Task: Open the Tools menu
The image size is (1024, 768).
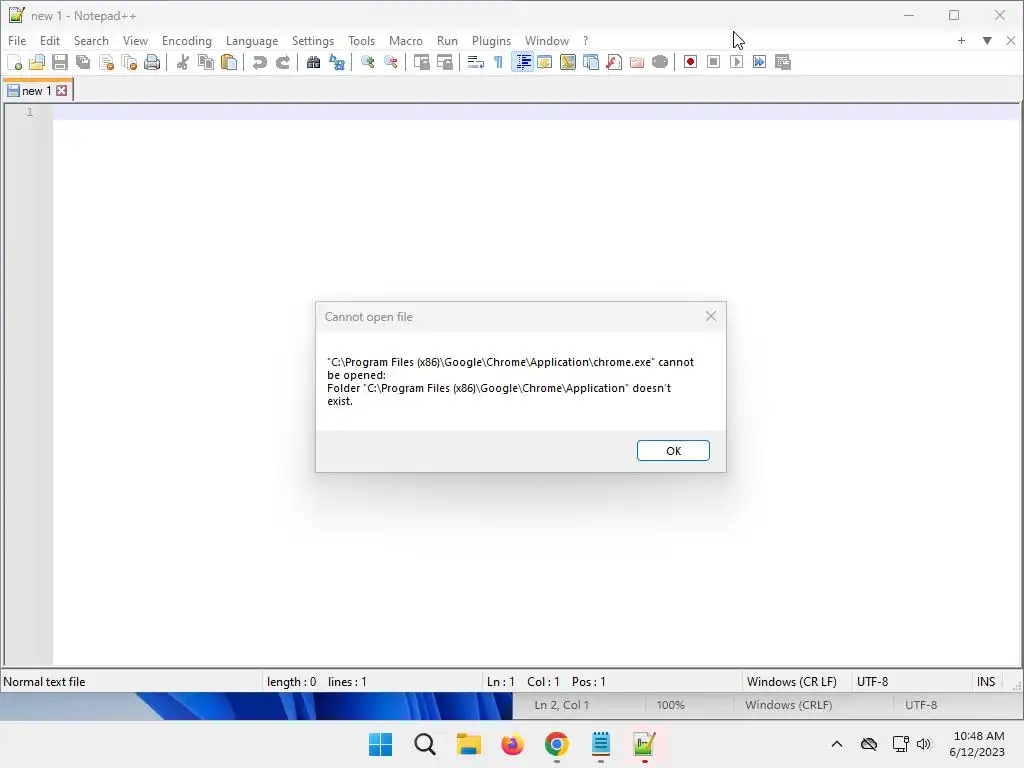Action: point(361,40)
